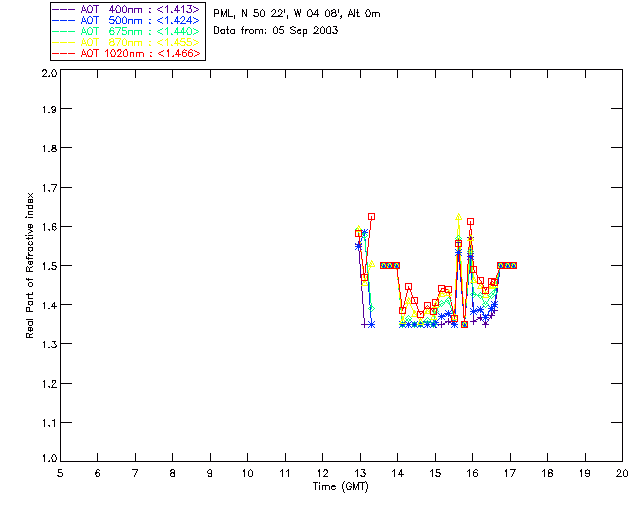640x512 pixels.
Task: Click x-axis tick label 5
Action: pyautogui.click(x=60, y=473)
